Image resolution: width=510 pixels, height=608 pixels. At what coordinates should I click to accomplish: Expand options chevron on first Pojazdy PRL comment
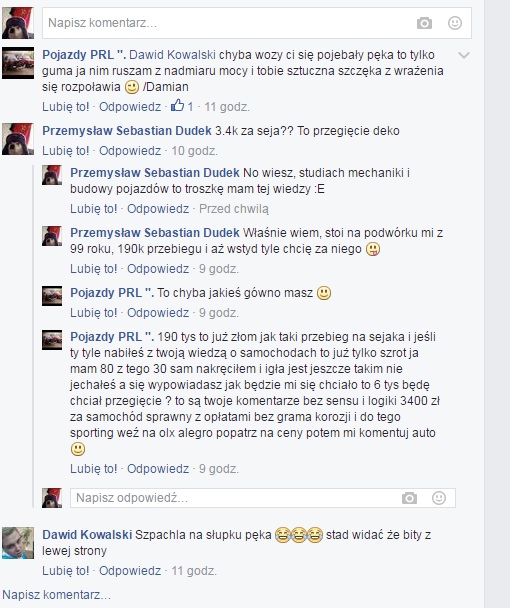[464, 55]
